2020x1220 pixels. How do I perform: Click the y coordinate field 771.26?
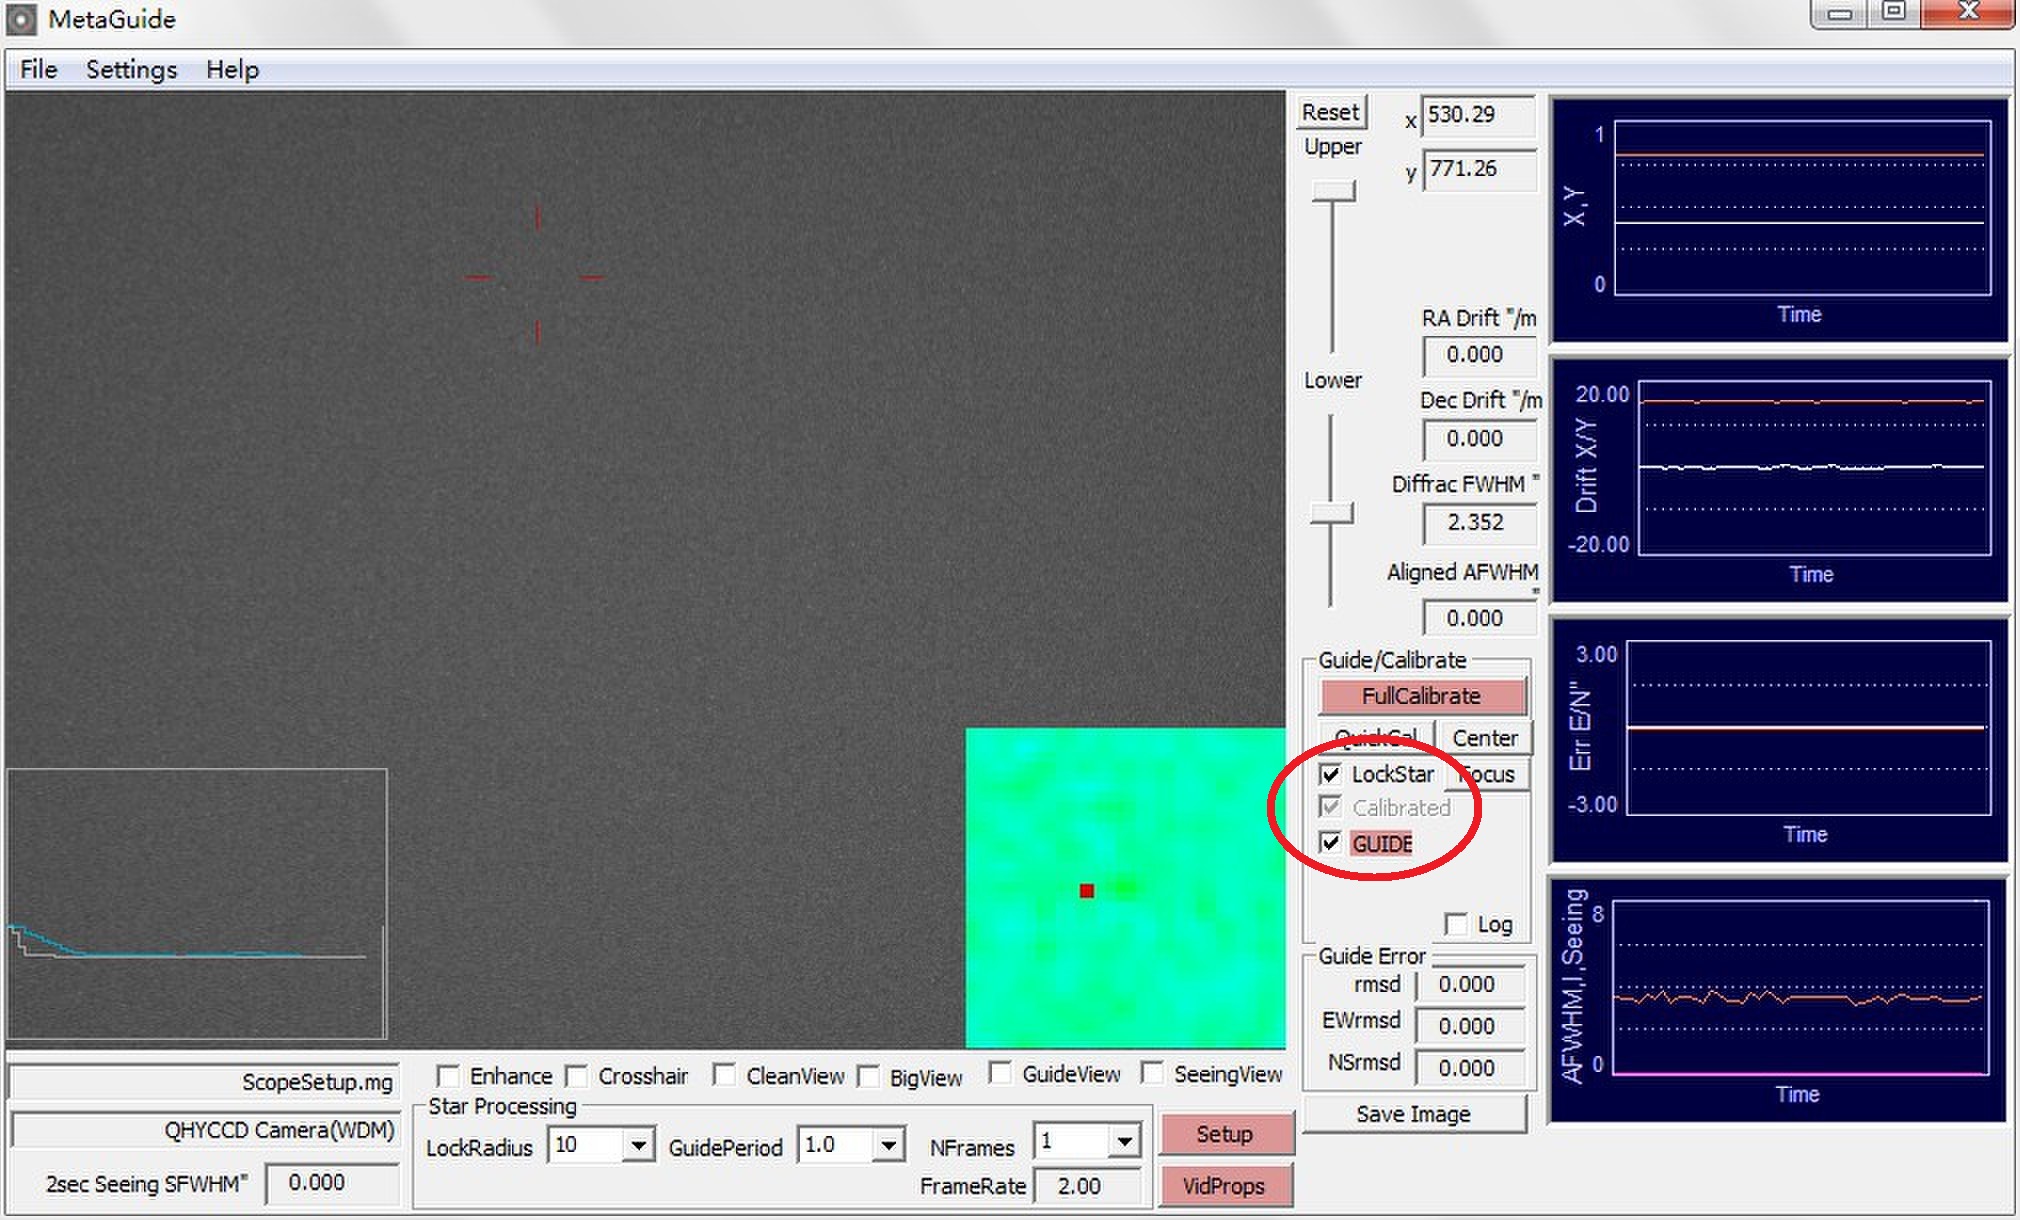click(1479, 169)
